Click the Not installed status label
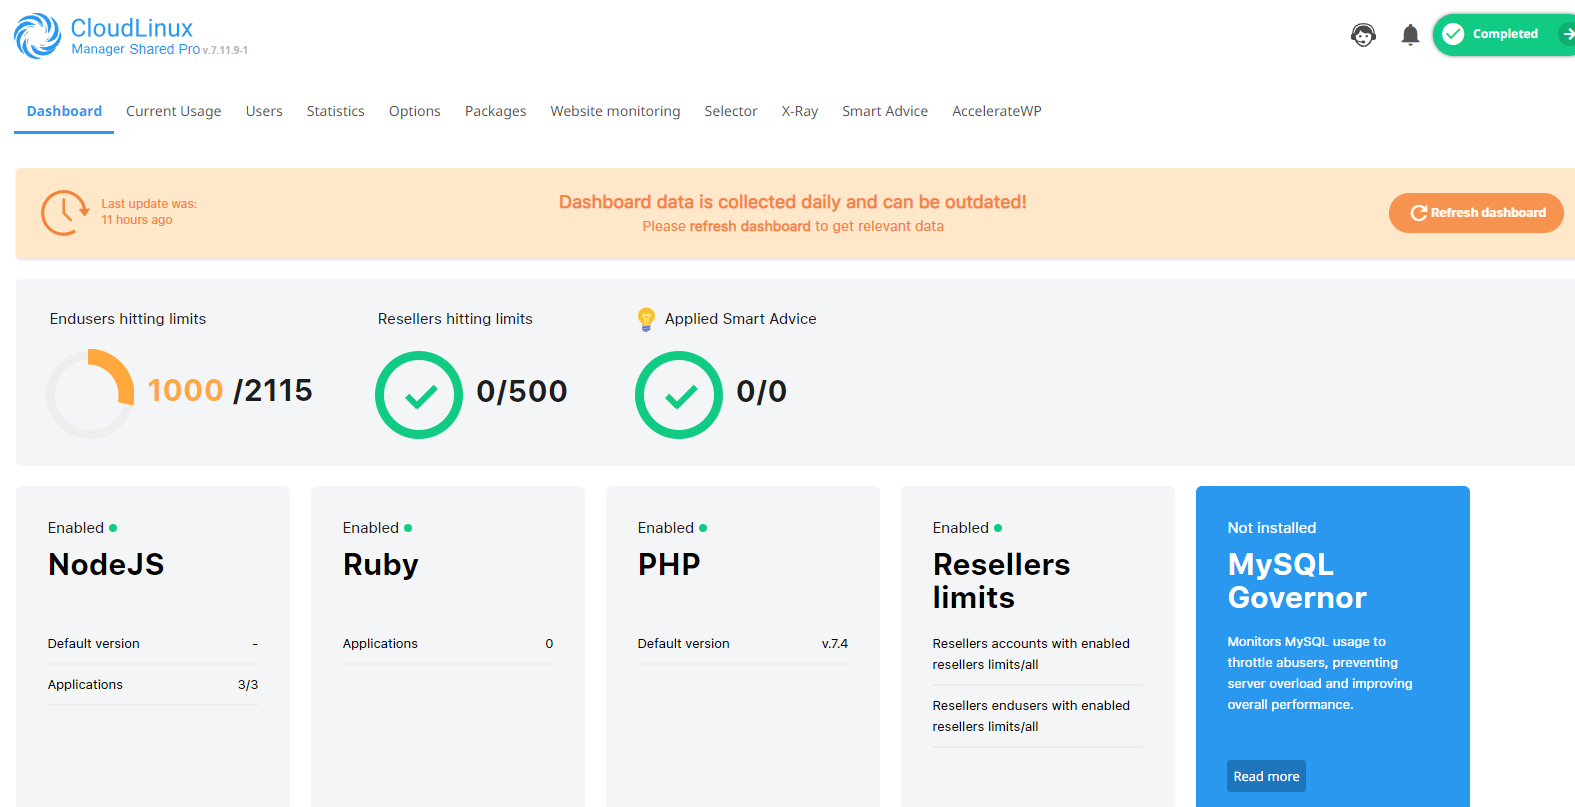1575x807 pixels. click(x=1272, y=528)
